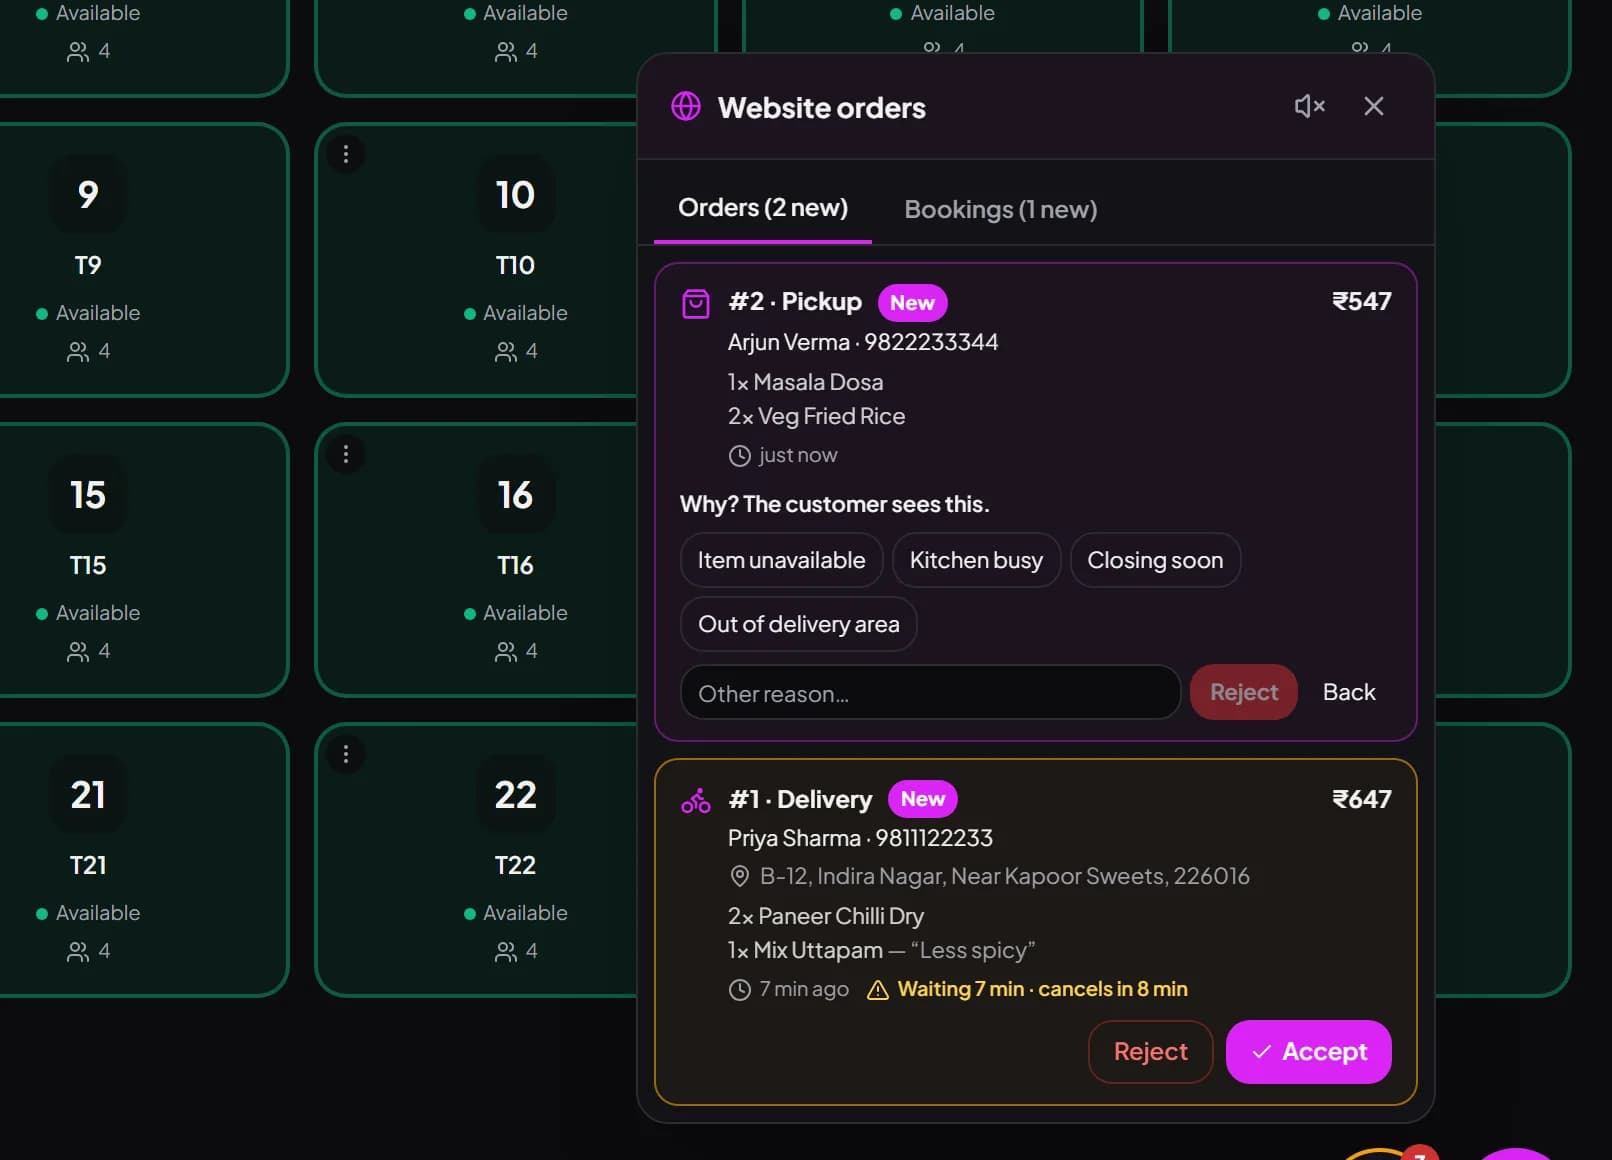Screen dimensions: 1612x1160
Task: Click the location pin icon beside Indira Nagar address
Action: tap(739, 877)
